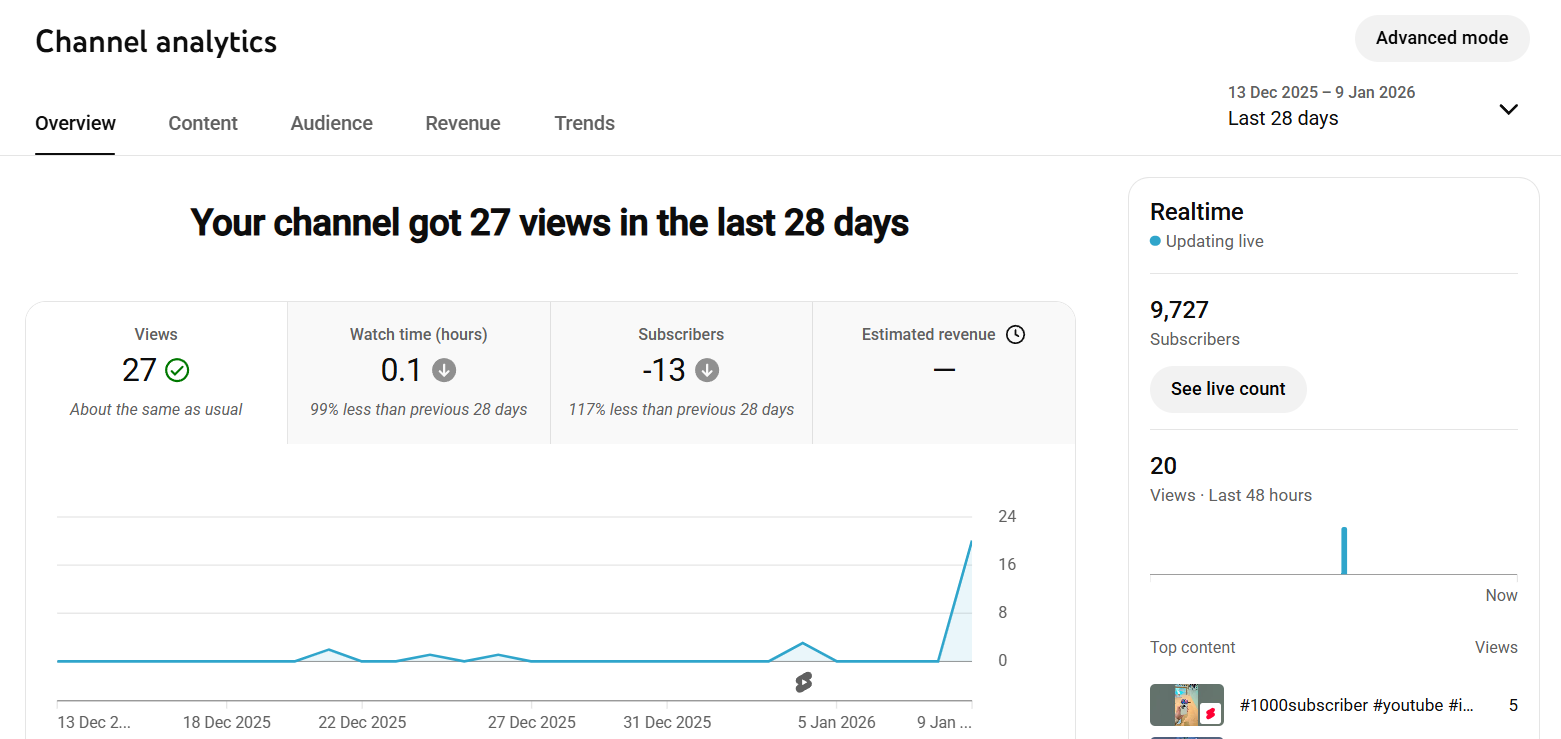Click the Advanced mode button
The height and width of the screenshot is (739, 1561).
click(1441, 38)
